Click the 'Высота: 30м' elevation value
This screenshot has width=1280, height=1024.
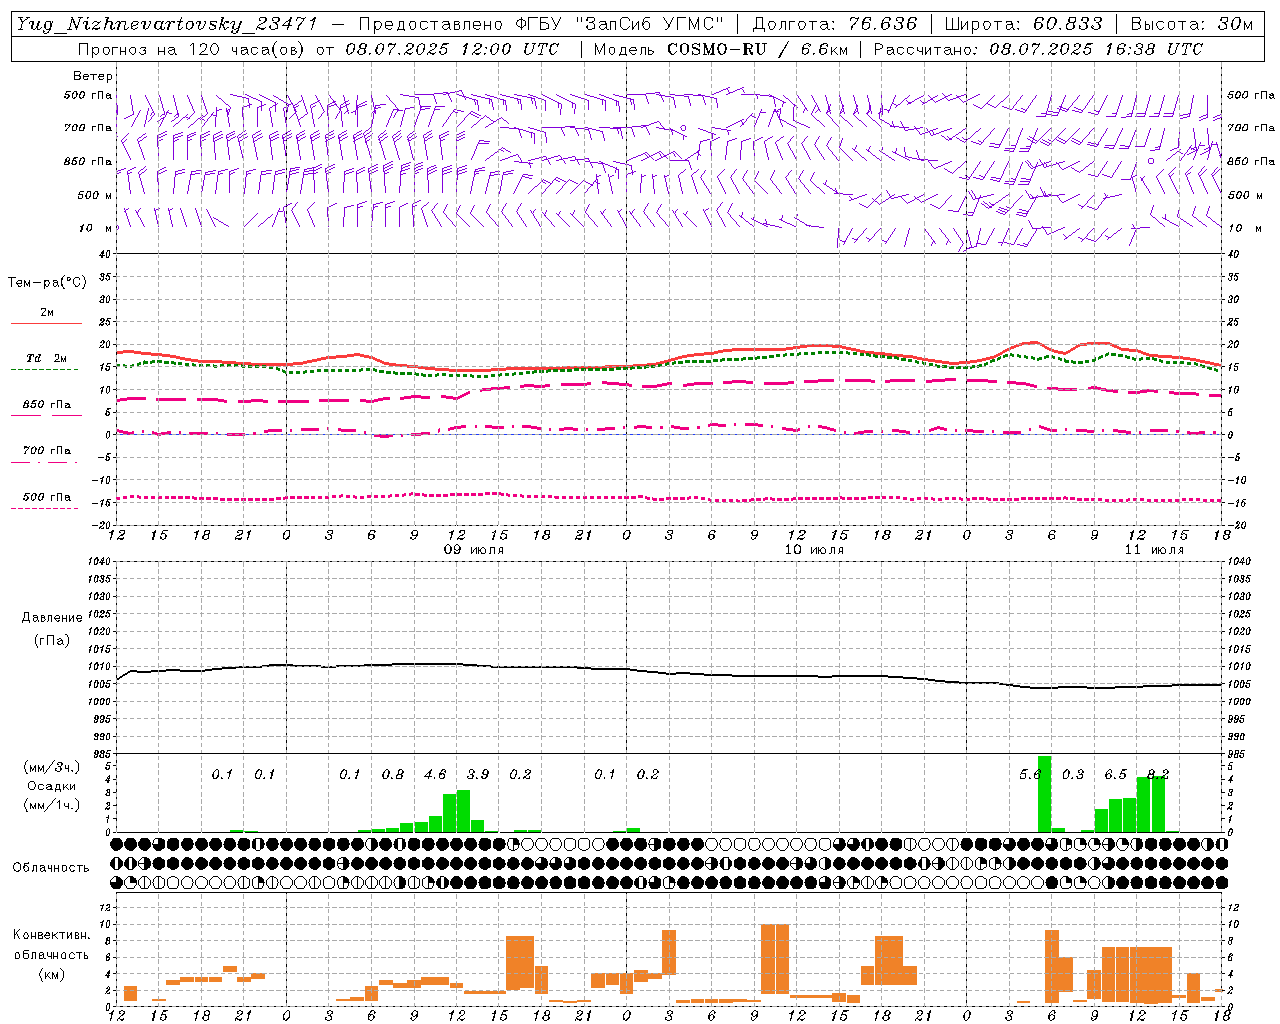point(1191,24)
